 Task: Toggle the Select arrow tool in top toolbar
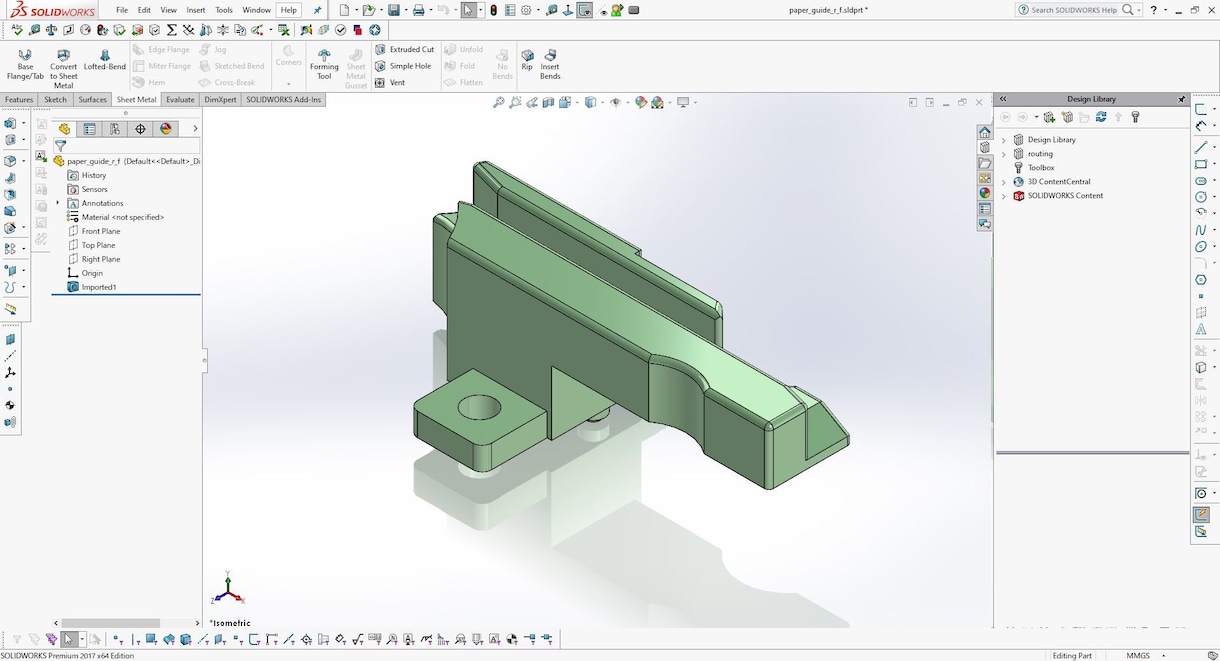pyautogui.click(x=468, y=10)
